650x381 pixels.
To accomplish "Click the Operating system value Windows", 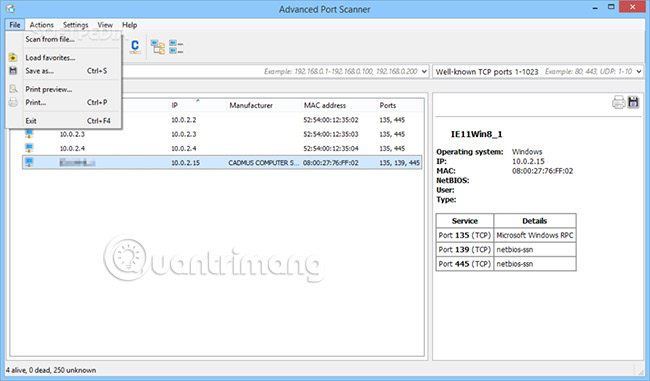I will coord(527,152).
